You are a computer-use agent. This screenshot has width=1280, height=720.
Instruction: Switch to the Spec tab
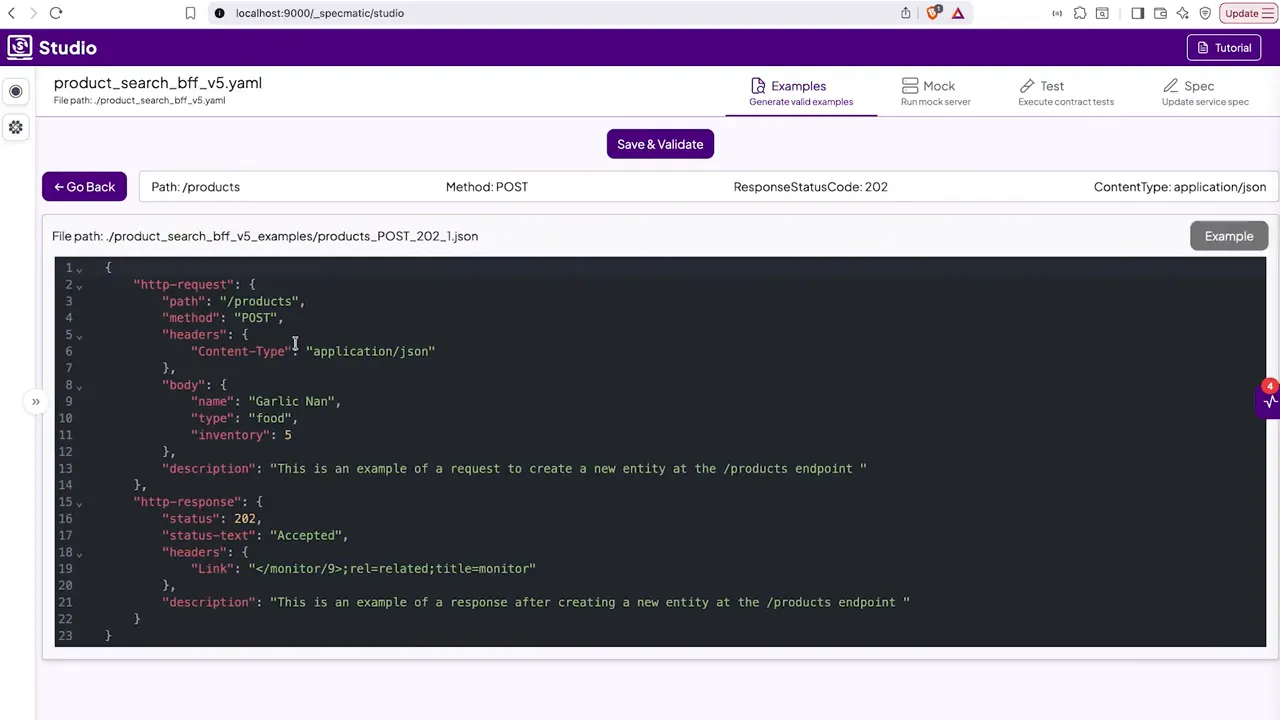1199,92
